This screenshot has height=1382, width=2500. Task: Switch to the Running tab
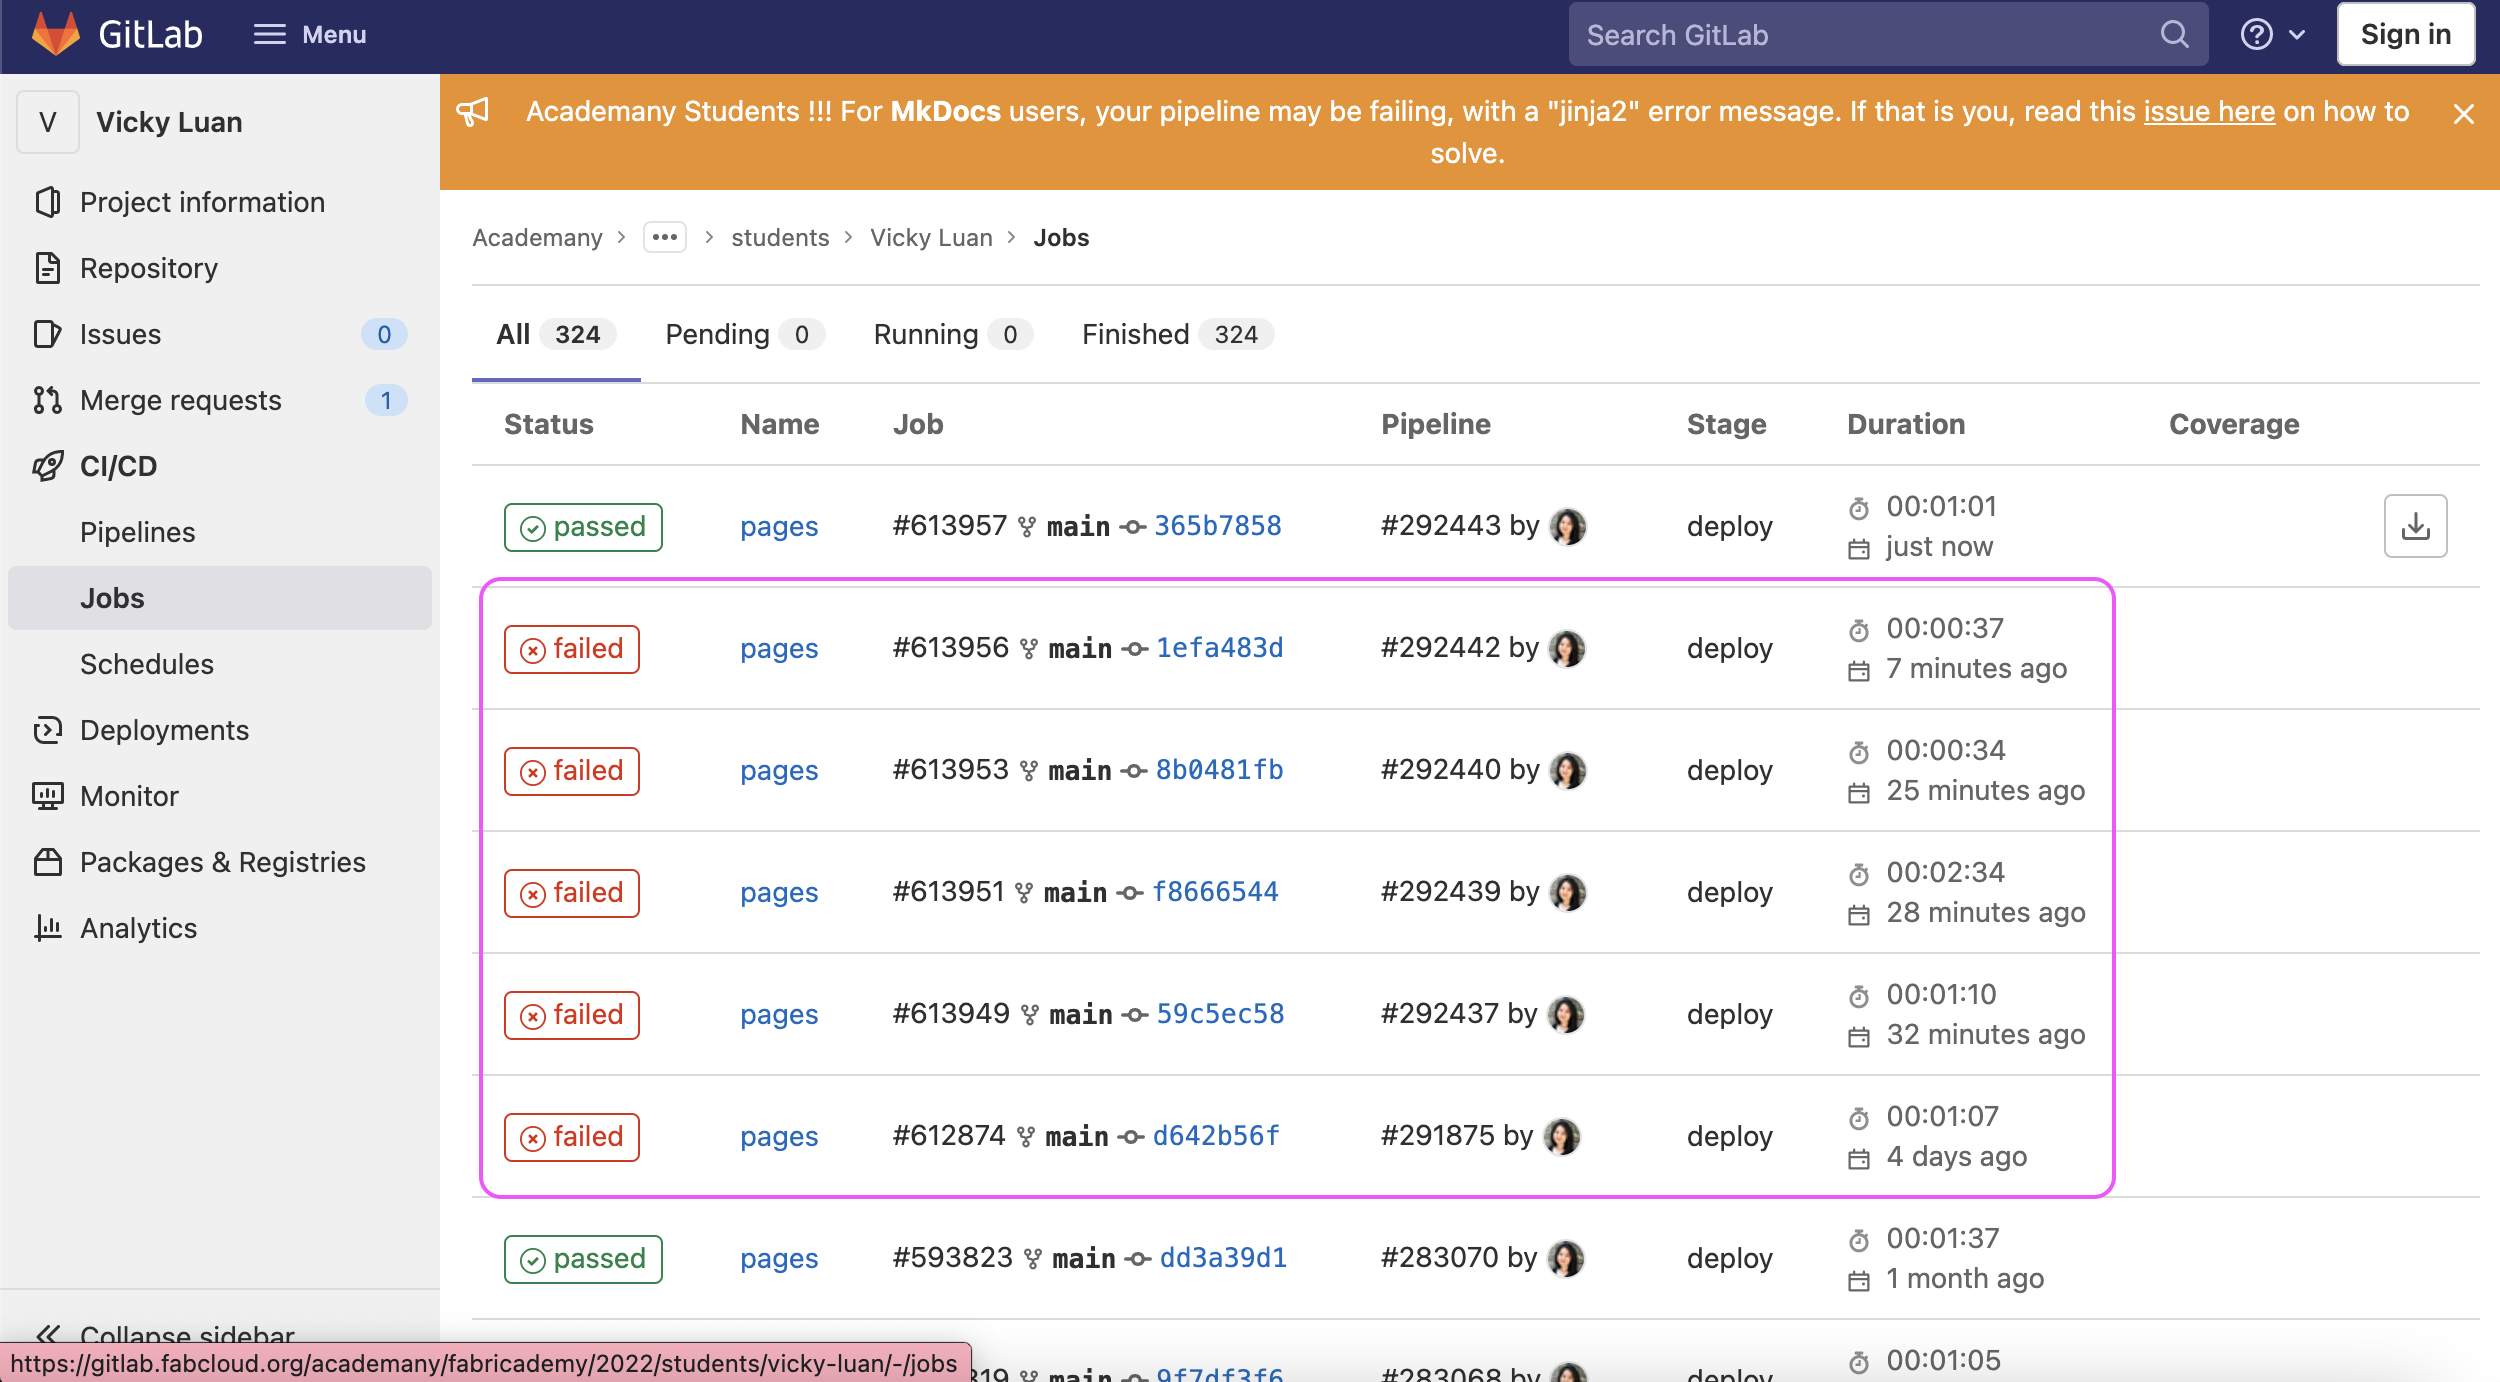click(x=952, y=334)
